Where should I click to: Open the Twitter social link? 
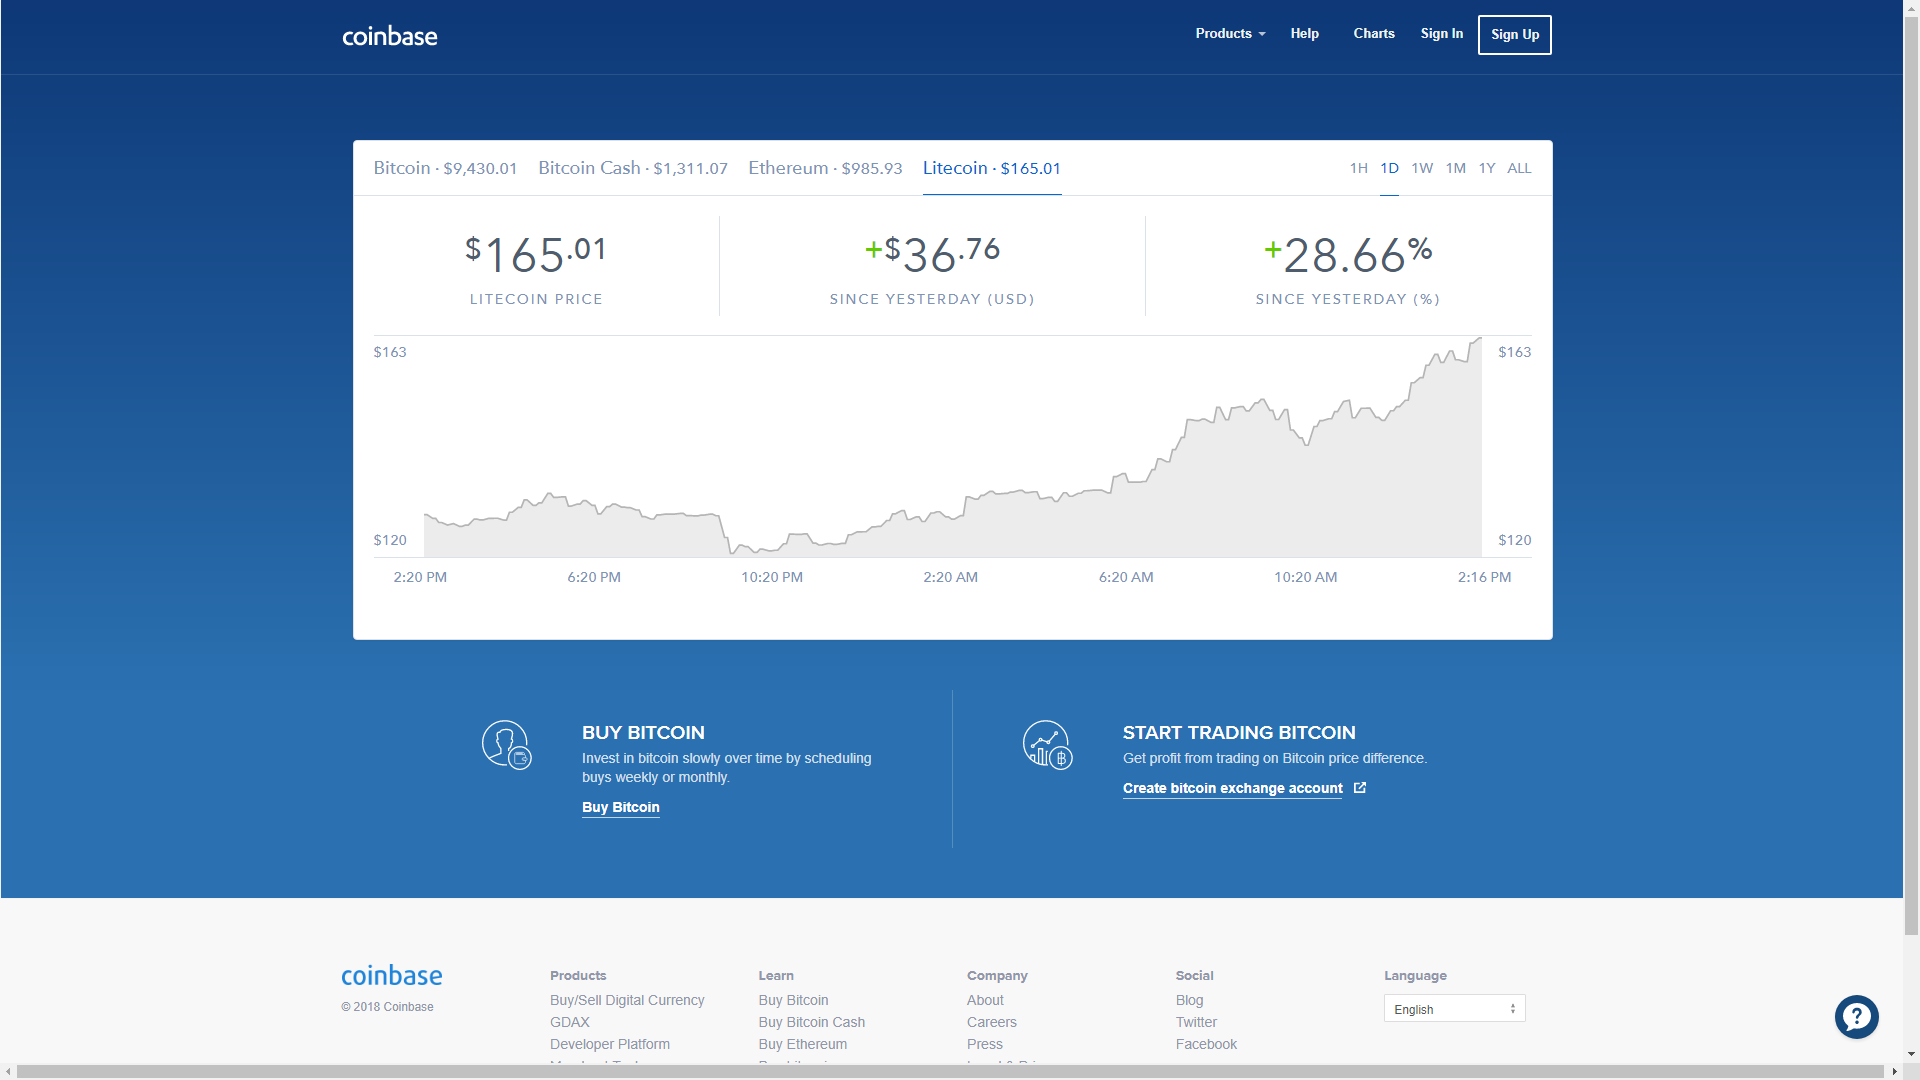point(1196,1022)
